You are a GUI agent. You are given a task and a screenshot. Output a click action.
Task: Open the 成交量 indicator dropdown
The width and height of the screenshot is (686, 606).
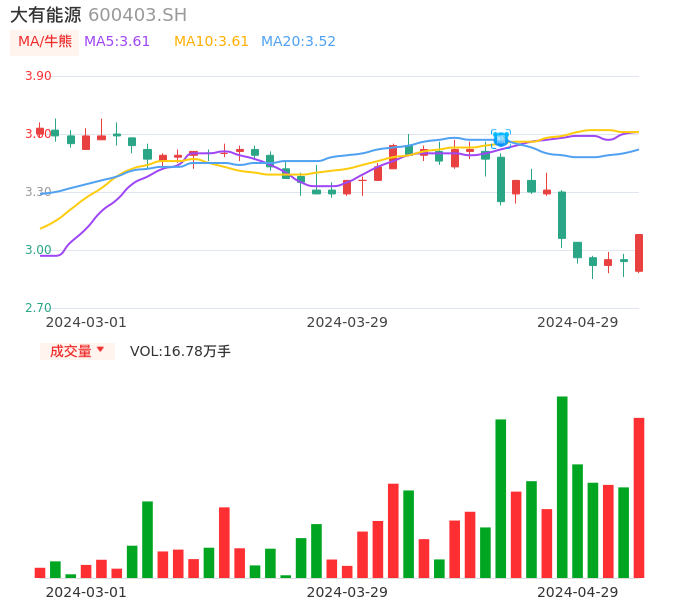77,351
